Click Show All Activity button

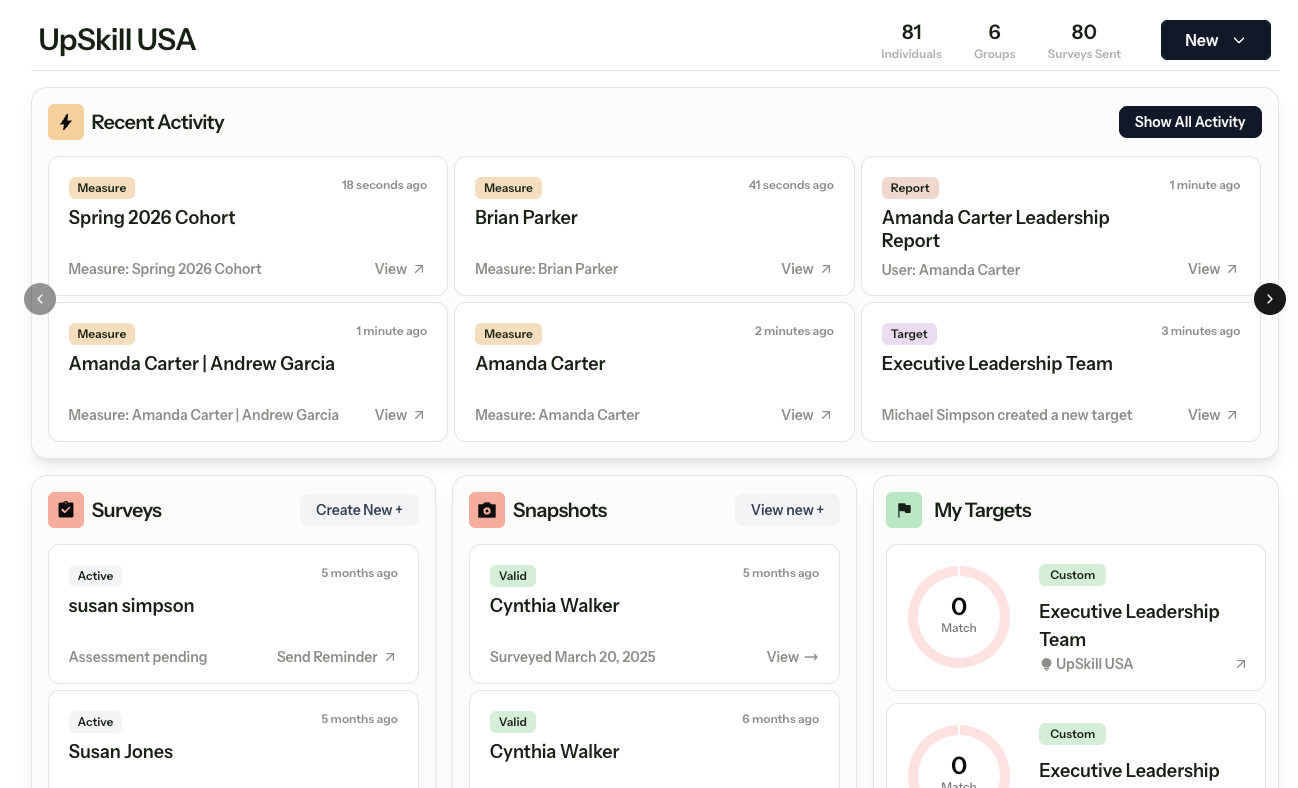coord(1190,122)
